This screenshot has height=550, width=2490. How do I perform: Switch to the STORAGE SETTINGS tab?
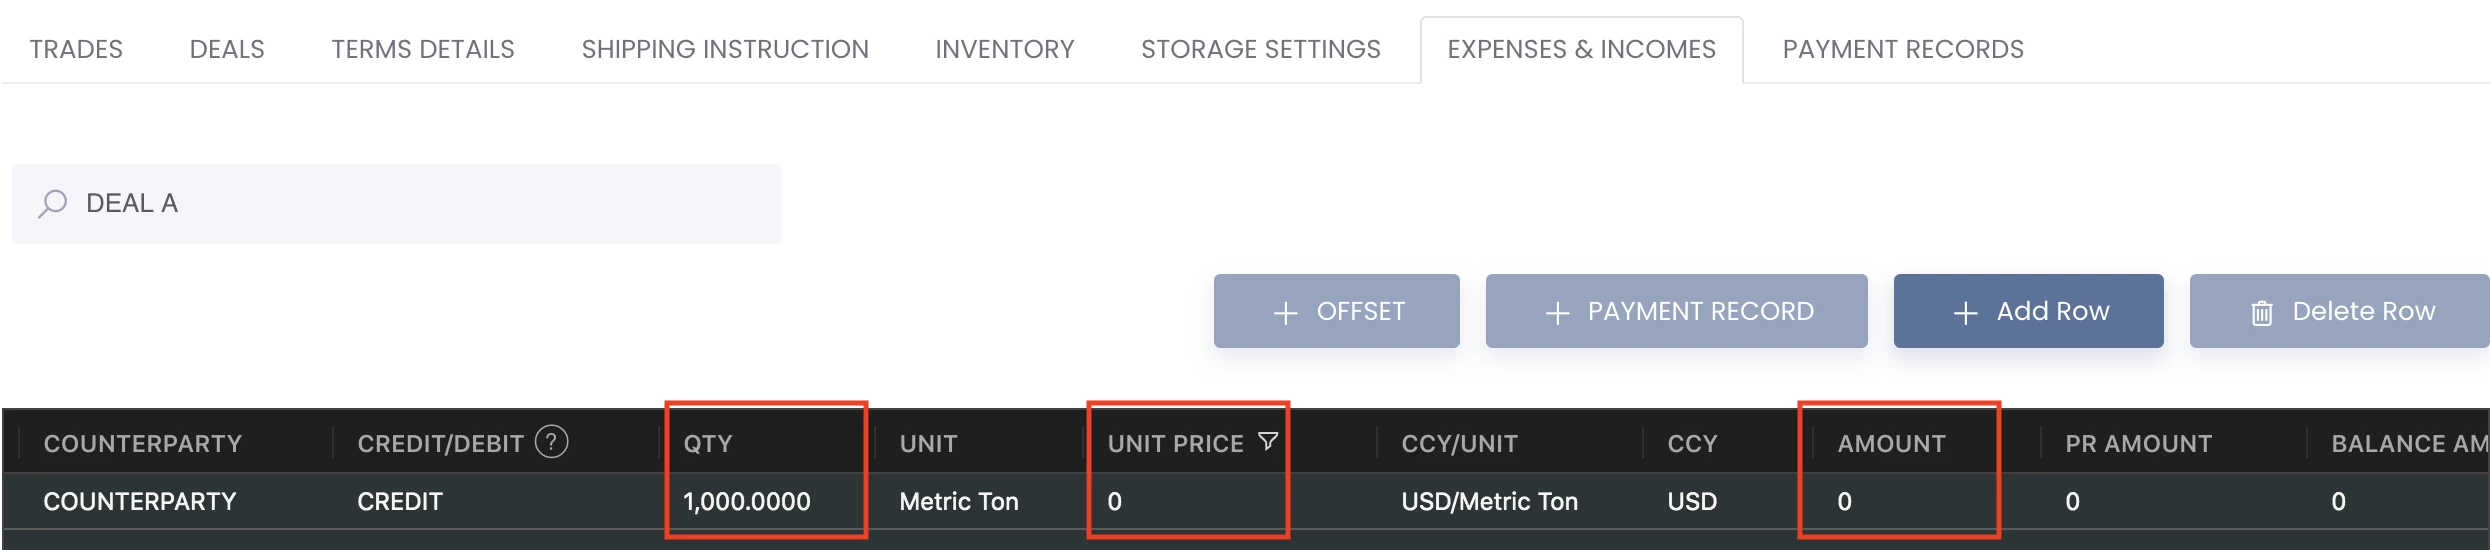coord(1261,49)
